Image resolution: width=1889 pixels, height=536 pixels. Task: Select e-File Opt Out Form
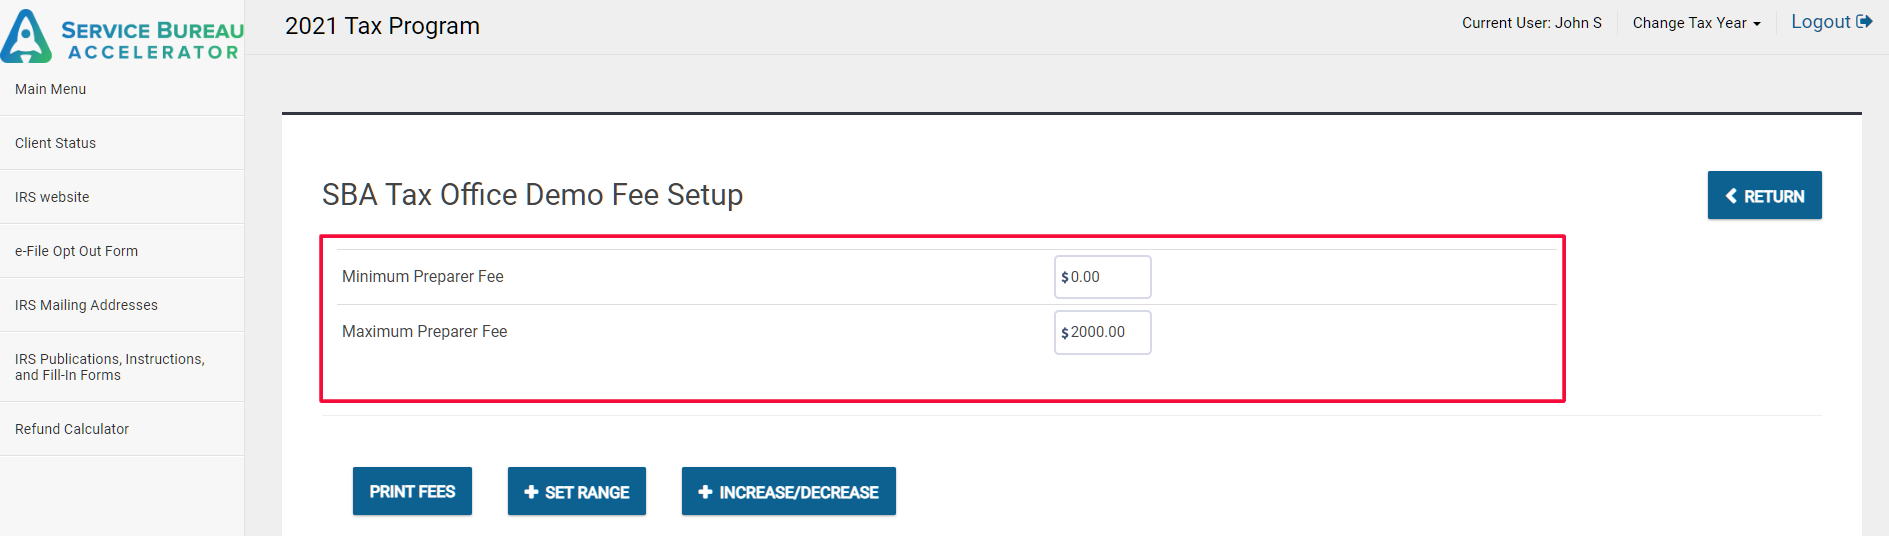77,251
